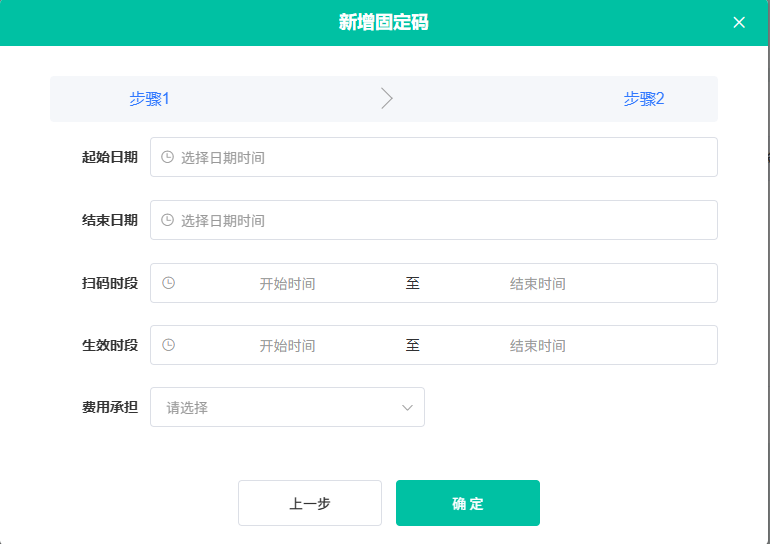The image size is (770, 544).
Task: Click the 至 separator in 生效时段
Action: pos(412,345)
